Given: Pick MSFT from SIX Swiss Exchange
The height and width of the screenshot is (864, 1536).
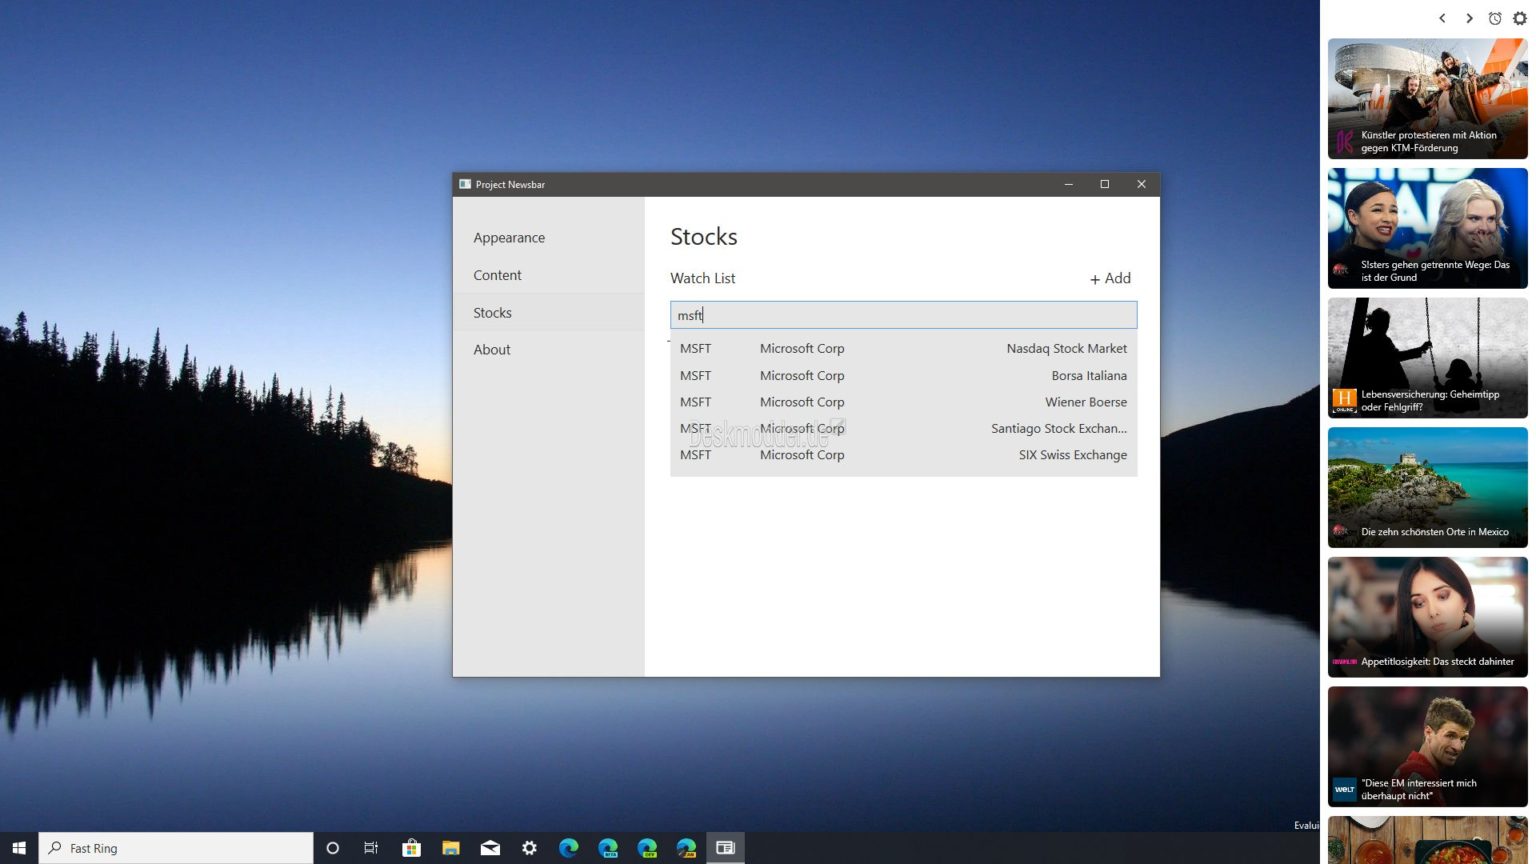Looking at the screenshot, I should pyautogui.click(x=902, y=455).
